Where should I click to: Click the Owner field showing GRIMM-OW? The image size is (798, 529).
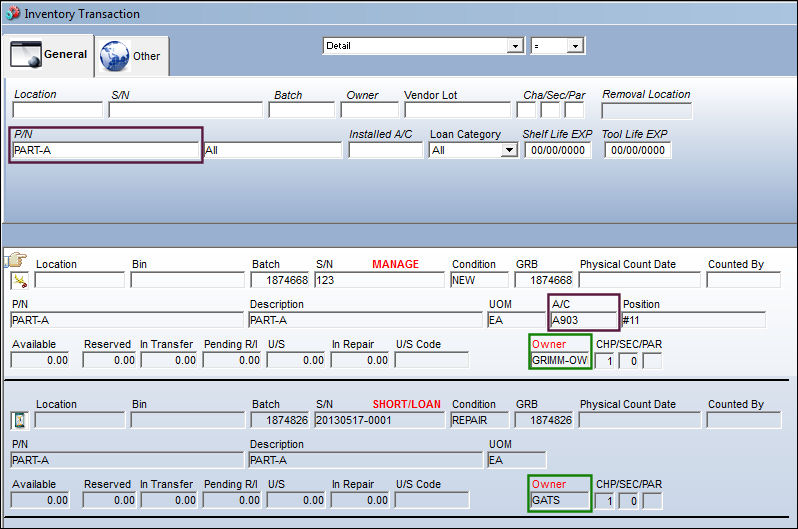560,360
